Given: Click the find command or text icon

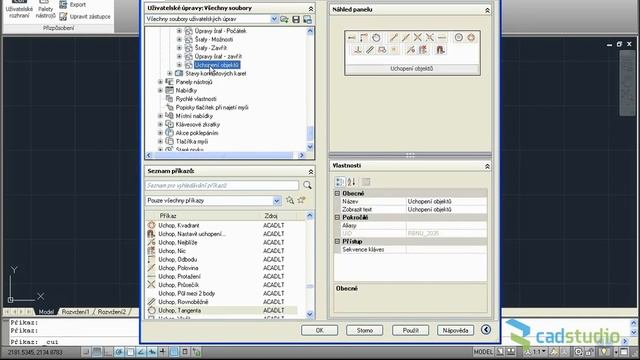Looking at the screenshot, I should (290, 200).
